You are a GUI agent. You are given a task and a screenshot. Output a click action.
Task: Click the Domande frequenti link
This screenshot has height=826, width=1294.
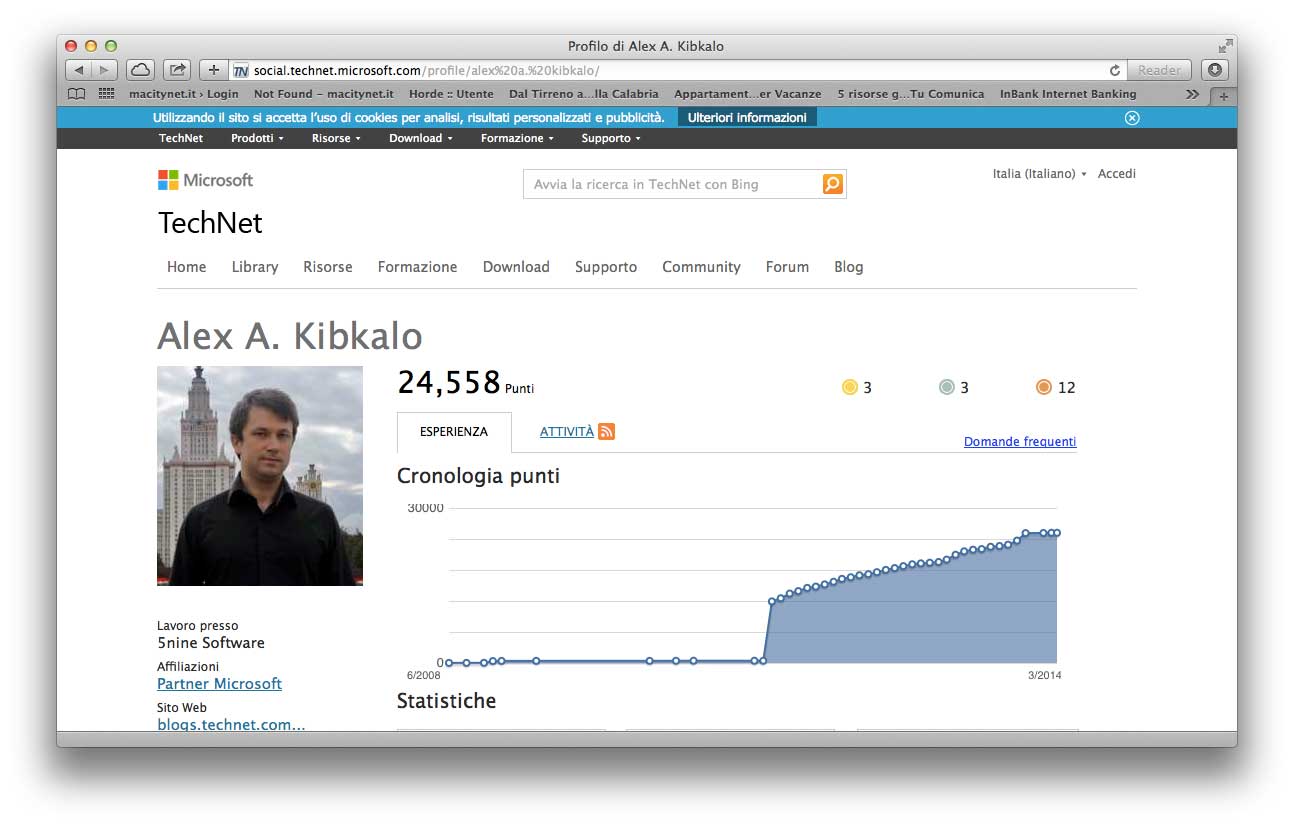(x=1020, y=442)
